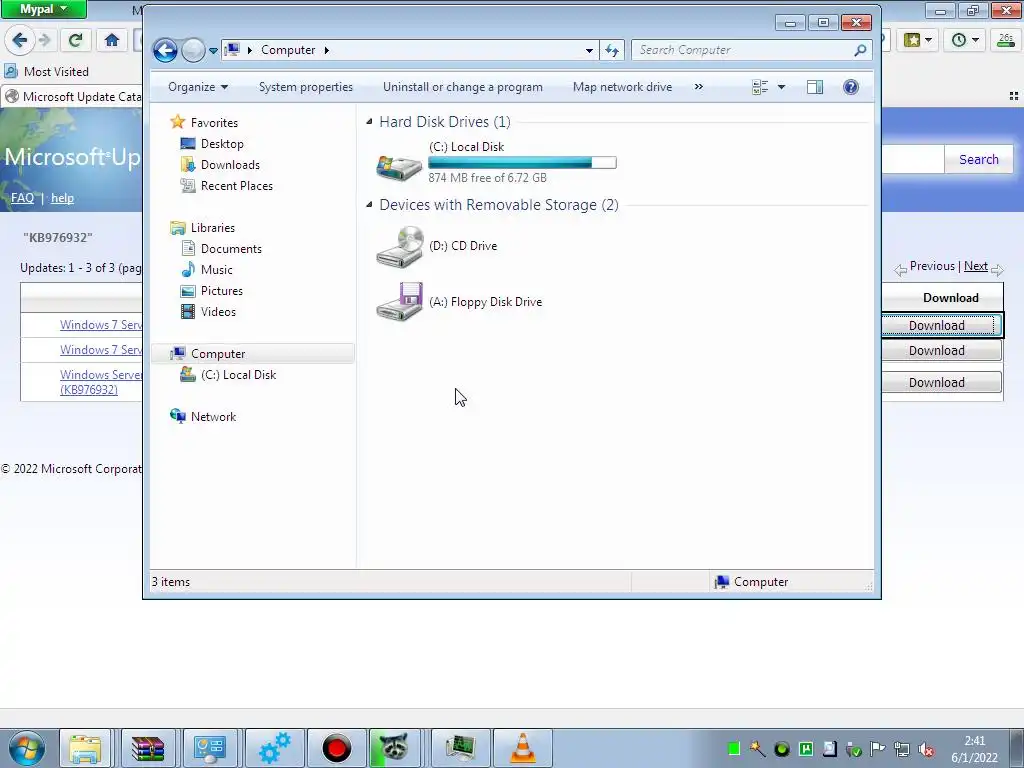
Task: Reload page in Mypal browser
Action: (x=75, y=40)
